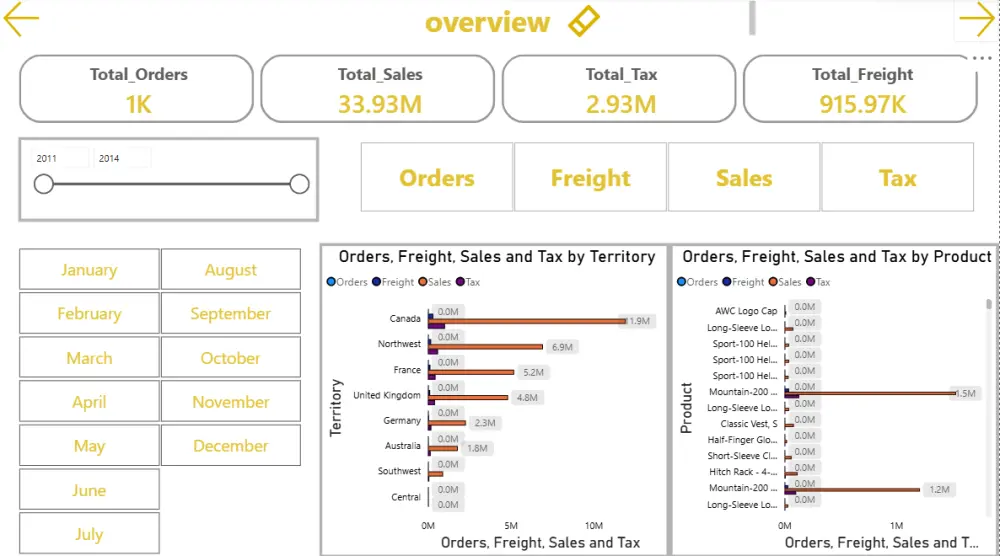This screenshot has height=556, width=1000.
Task: Filter by November
Action: (231, 402)
